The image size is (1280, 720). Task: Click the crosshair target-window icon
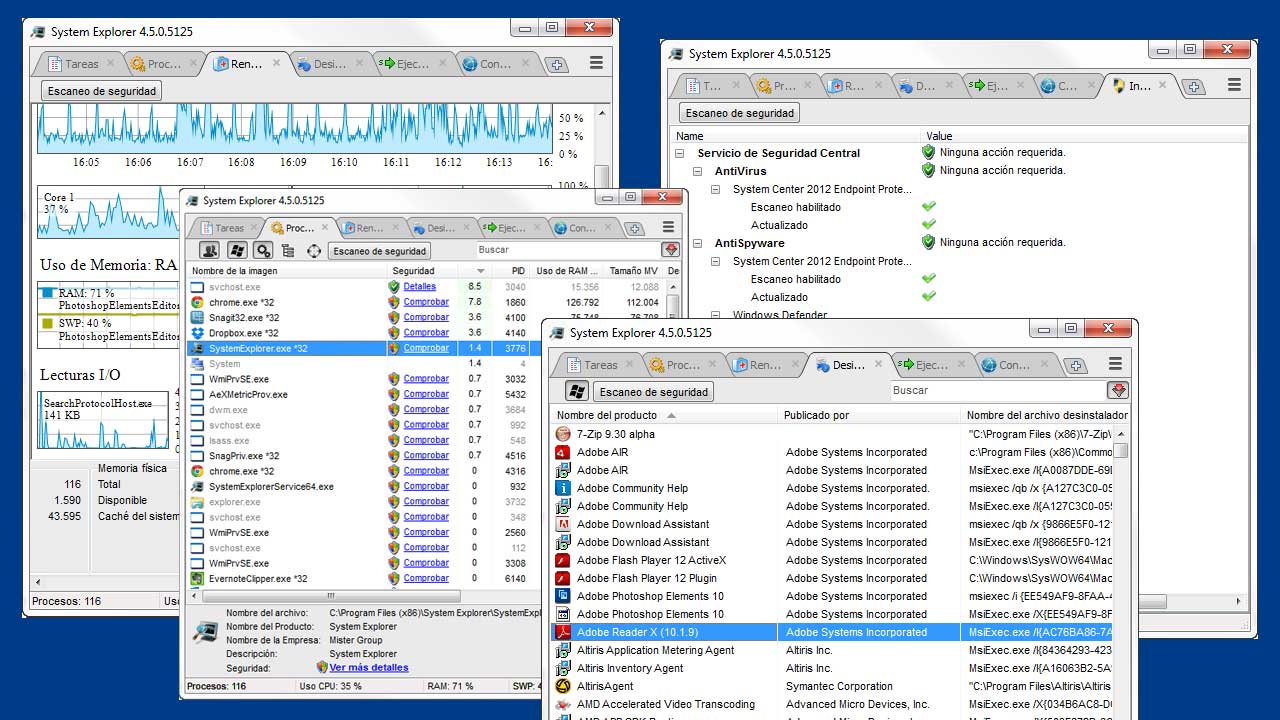click(312, 251)
